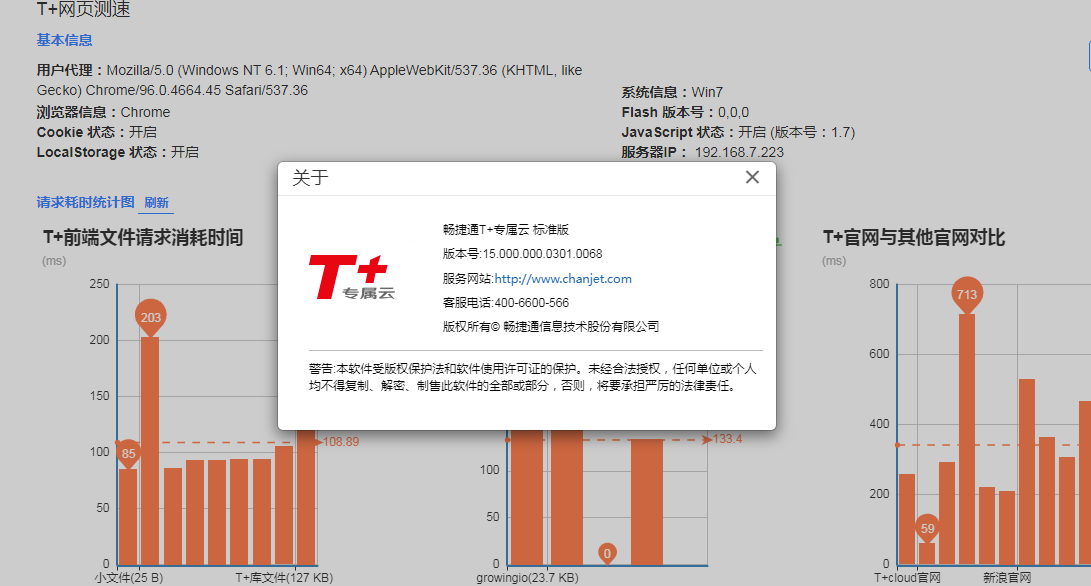The width and height of the screenshot is (1091, 586).
Task: Click the T+前端文件请求消耗时间 chart title
Action: click(143, 237)
